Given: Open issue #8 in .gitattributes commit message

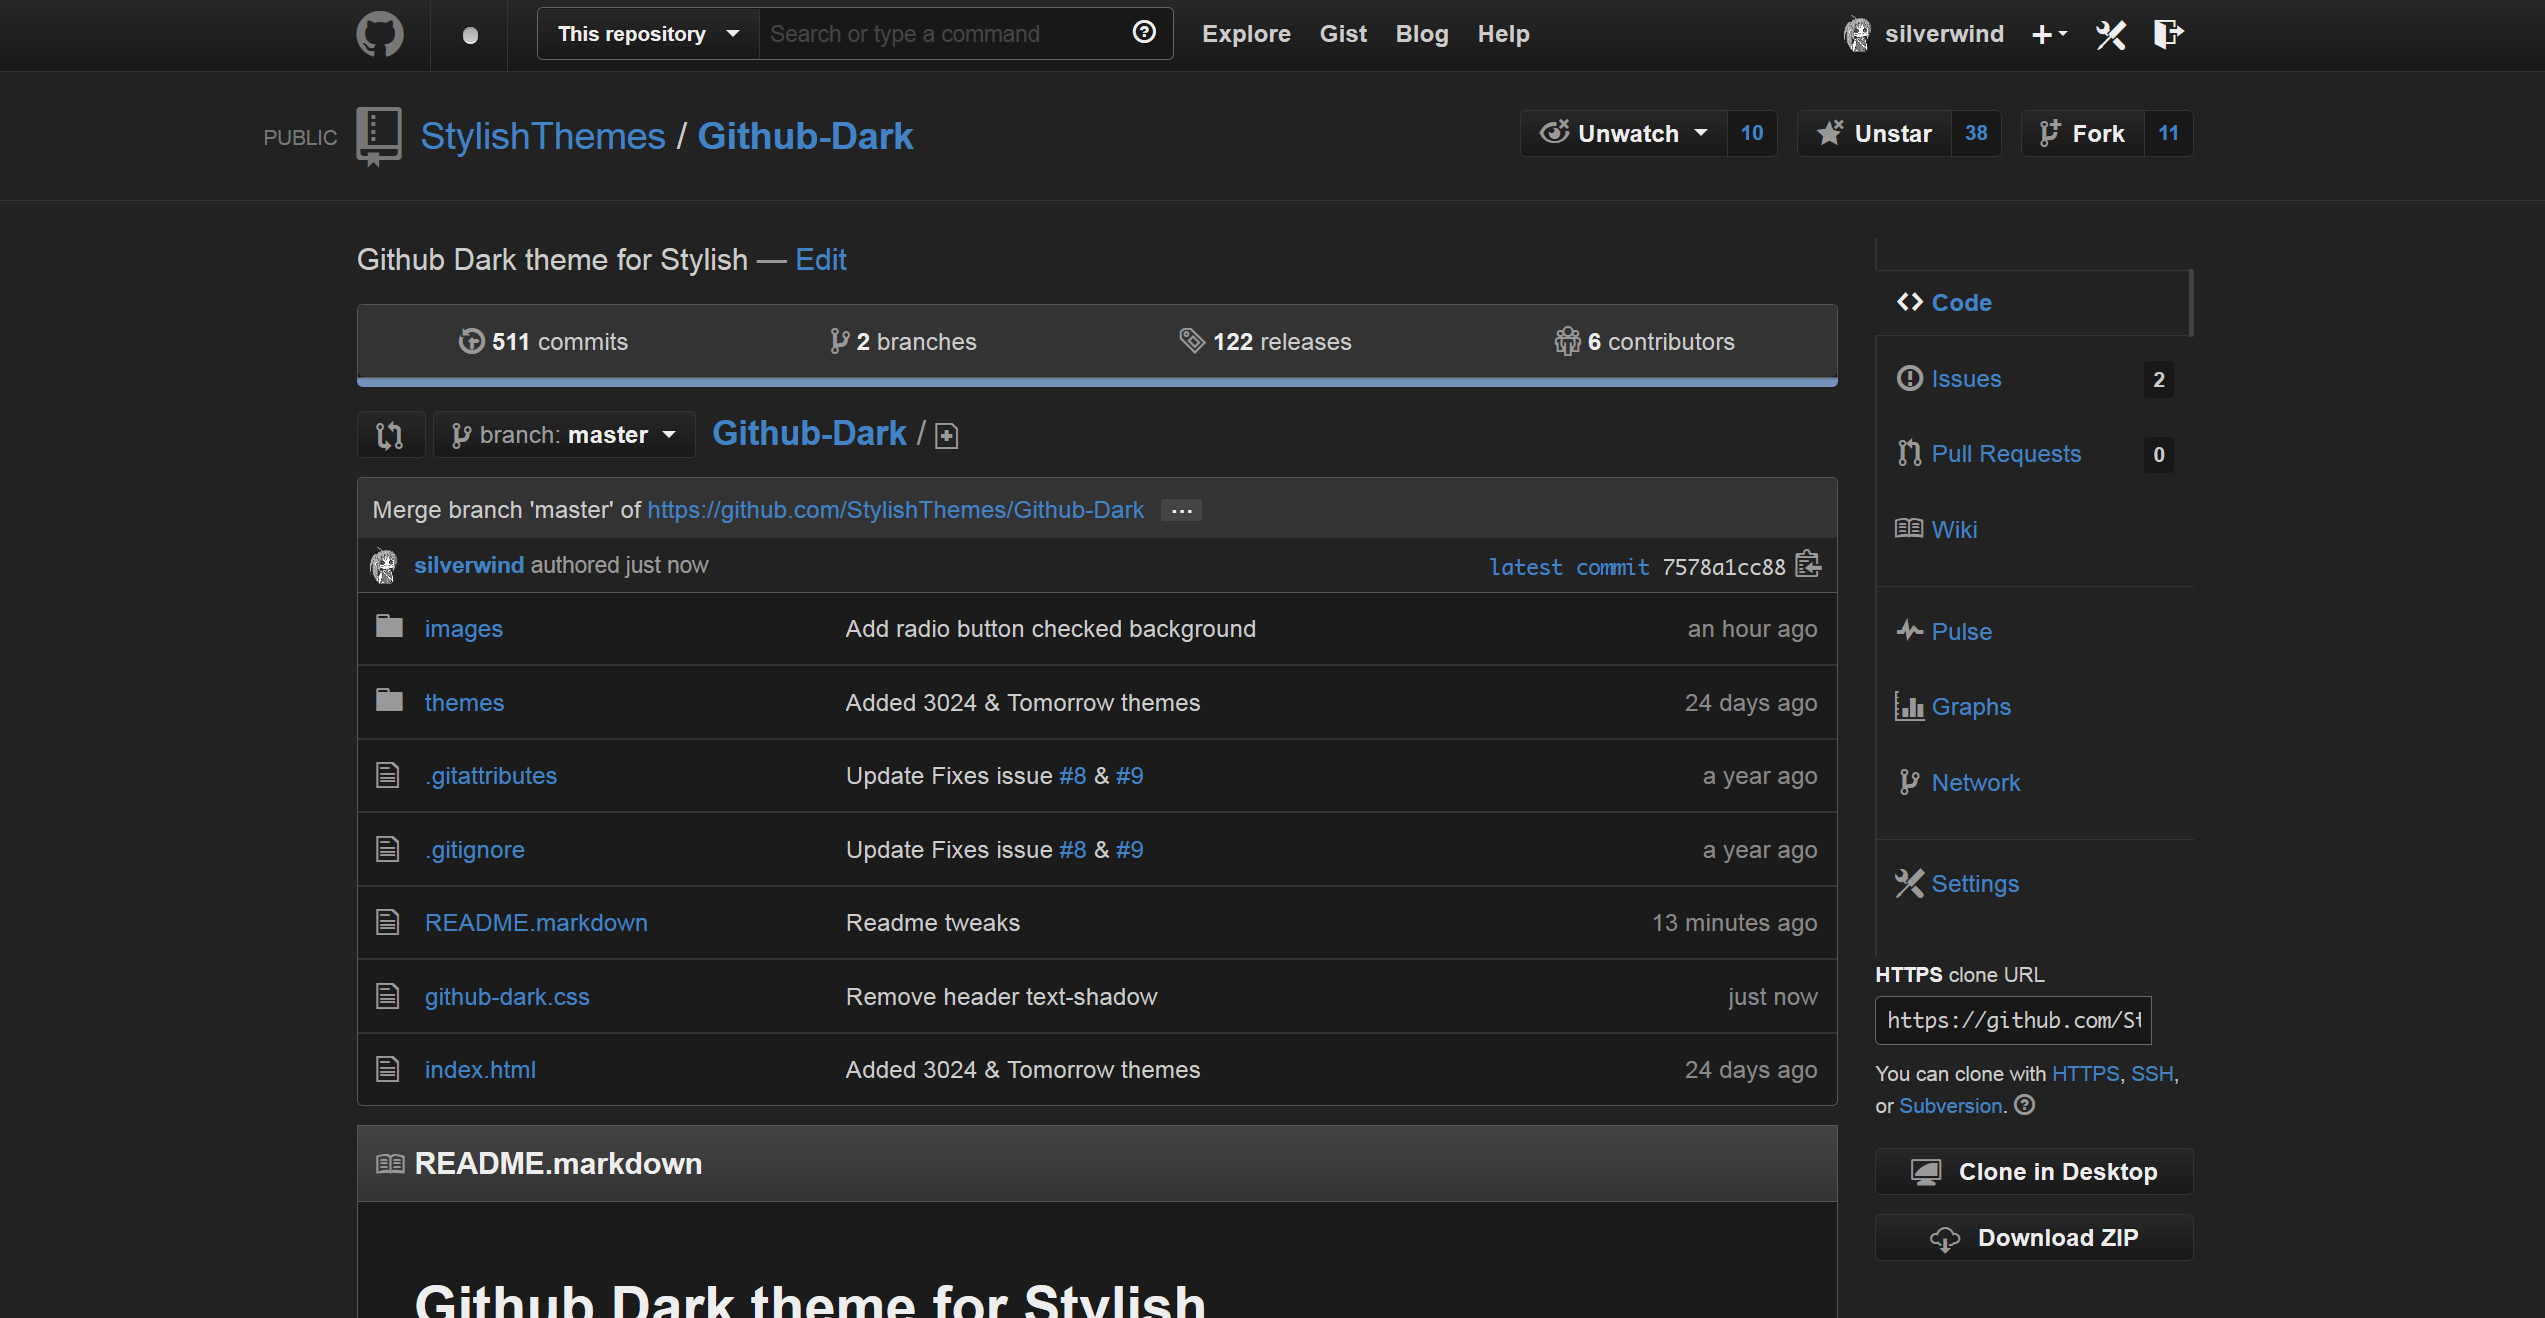Looking at the screenshot, I should pos(1073,776).
